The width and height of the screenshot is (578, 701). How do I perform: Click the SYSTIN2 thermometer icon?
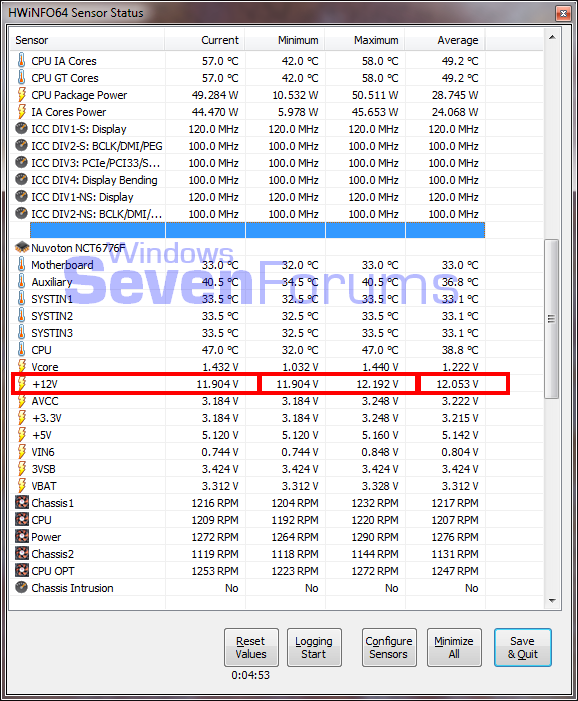pyautogui.click(x=21, y=315)
